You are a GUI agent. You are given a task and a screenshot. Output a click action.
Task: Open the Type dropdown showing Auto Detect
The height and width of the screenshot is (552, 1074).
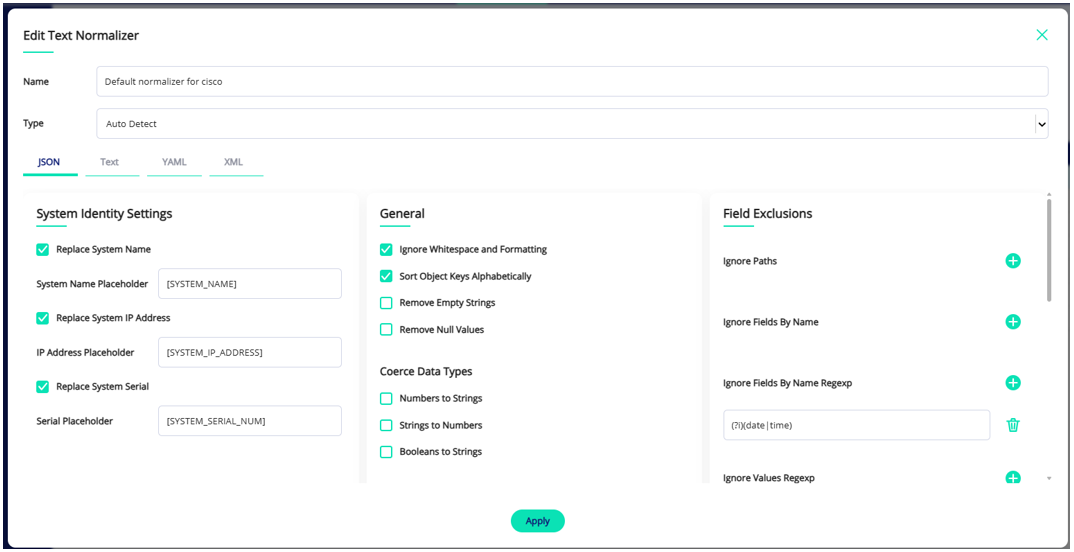(572, 124)
